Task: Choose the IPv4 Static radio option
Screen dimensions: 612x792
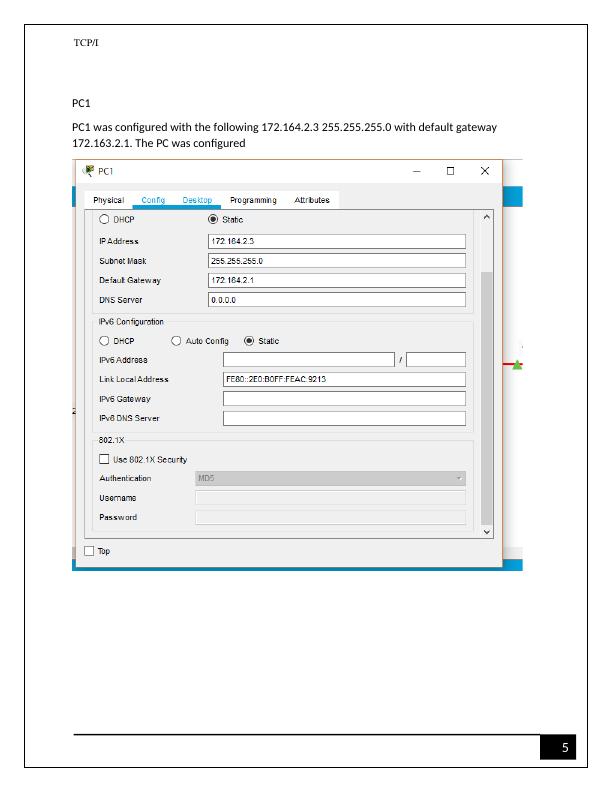Action: (213, 220)
